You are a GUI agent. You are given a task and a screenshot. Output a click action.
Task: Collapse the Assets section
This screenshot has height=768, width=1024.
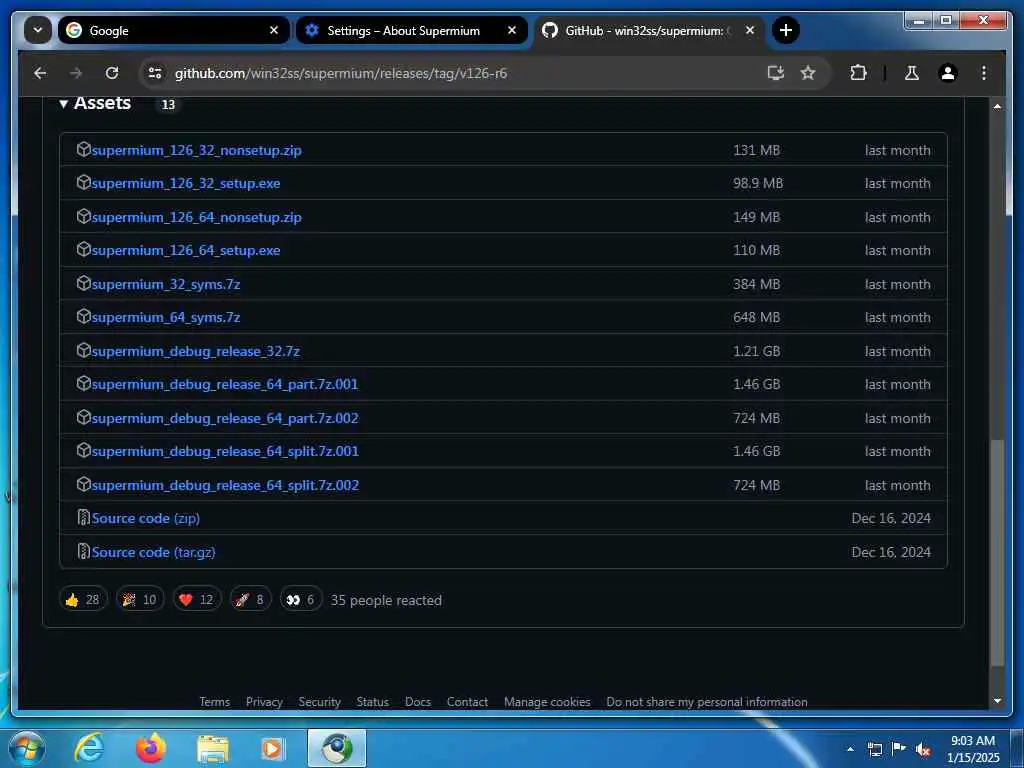pos(95,103)
